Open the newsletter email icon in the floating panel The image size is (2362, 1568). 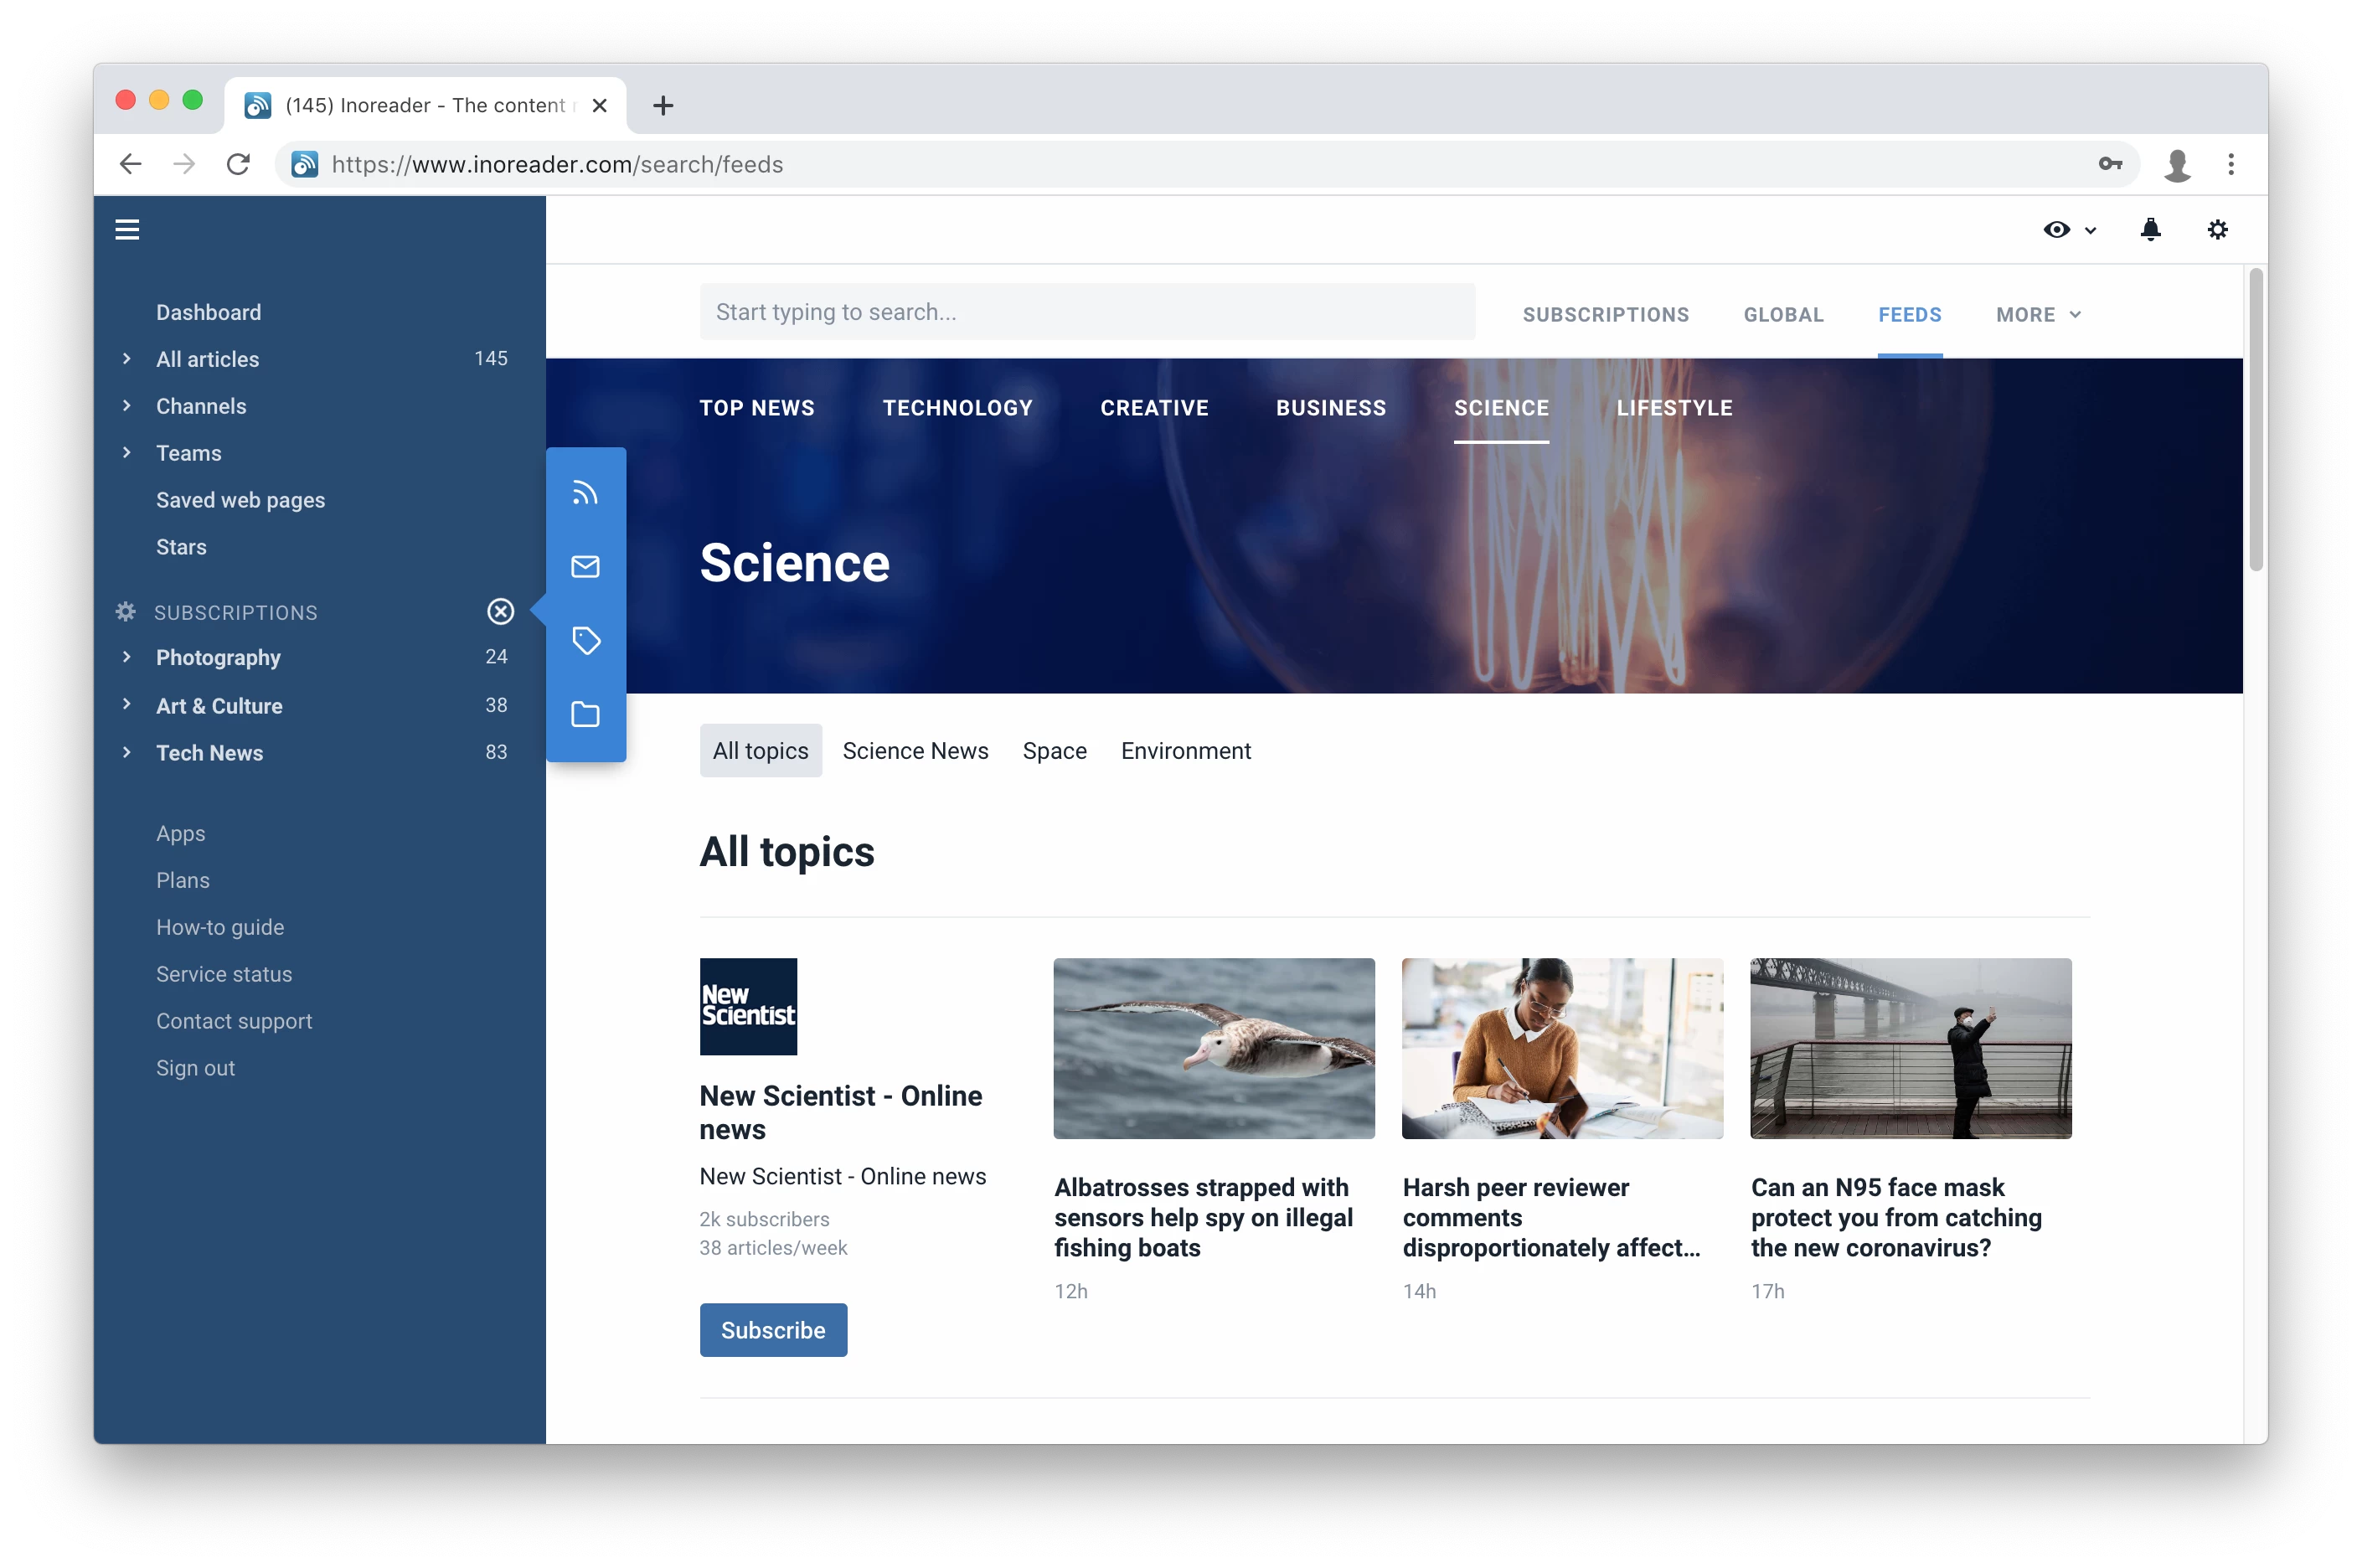(586, 566)
